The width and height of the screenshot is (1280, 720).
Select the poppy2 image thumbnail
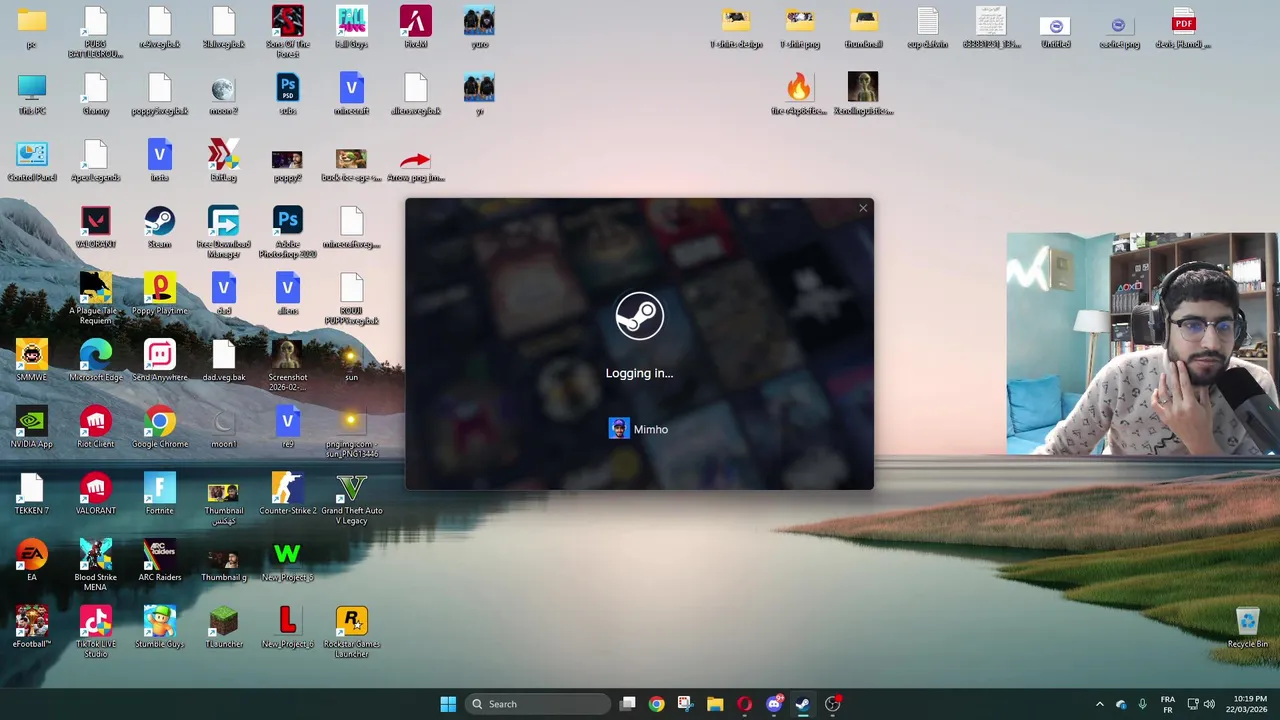[x=287, y=165]
